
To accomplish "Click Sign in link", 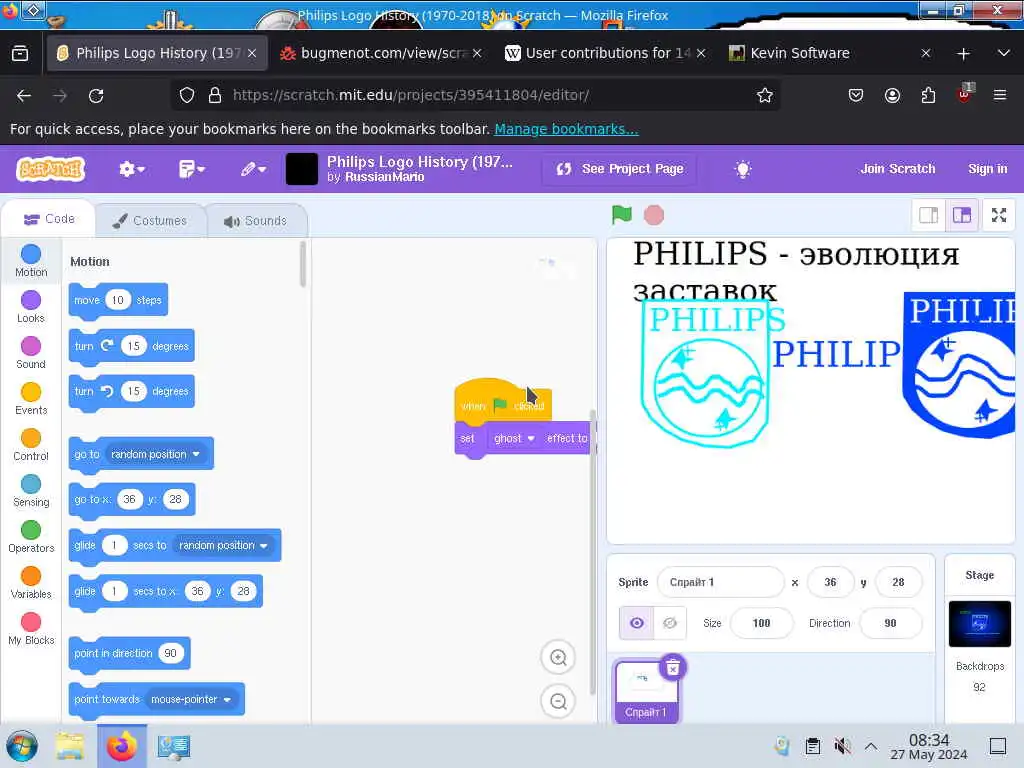I will (x=987, y=168).
